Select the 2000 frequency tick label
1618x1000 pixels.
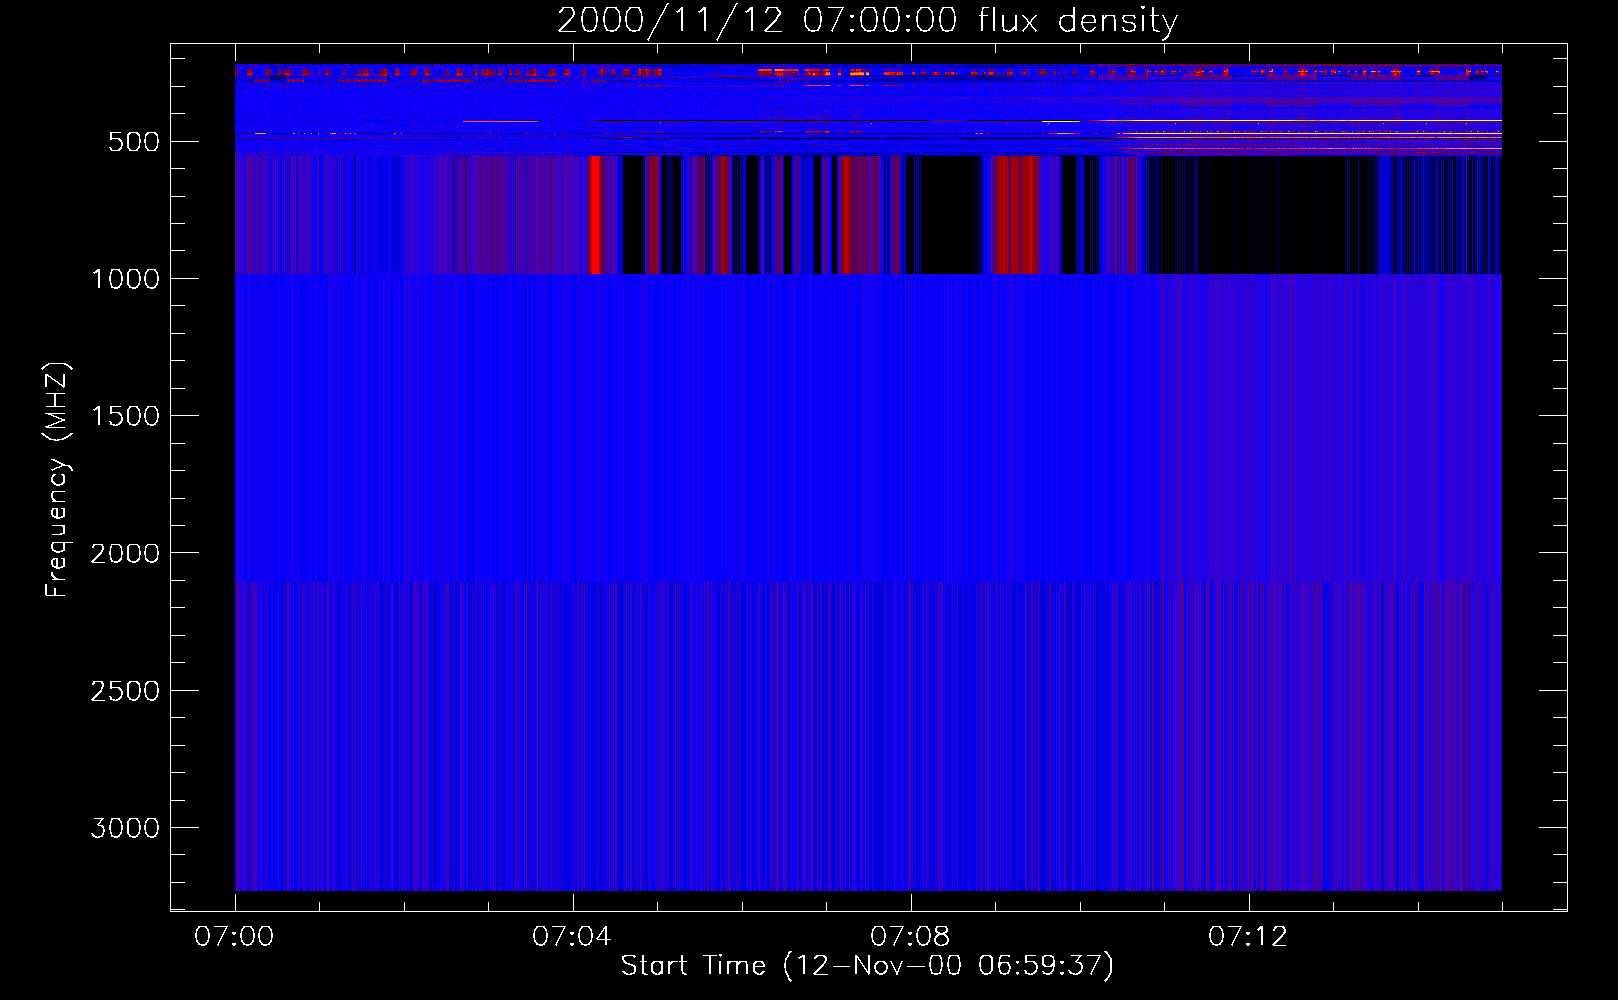pyautogui.click(x=125, y=554)
